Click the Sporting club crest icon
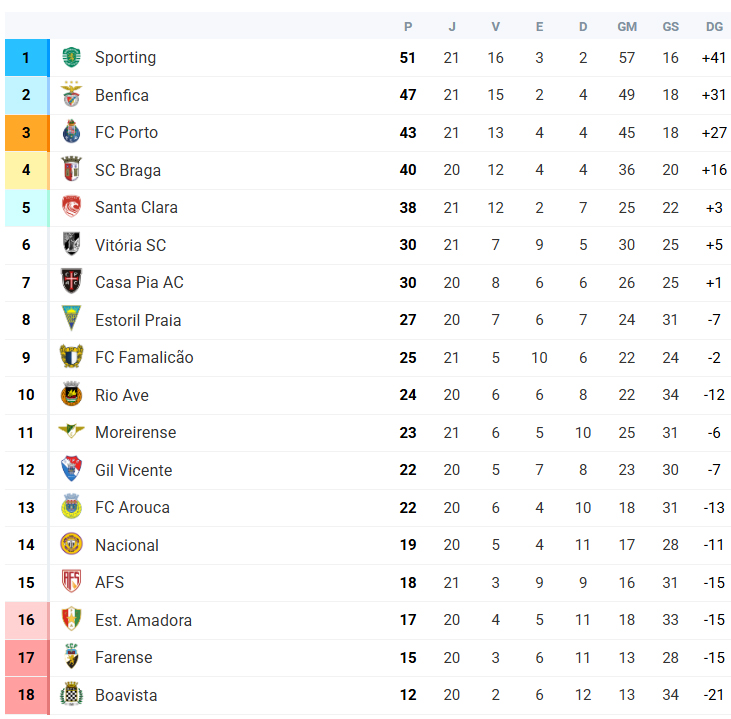The image size is (731, 719). [71, 57]
